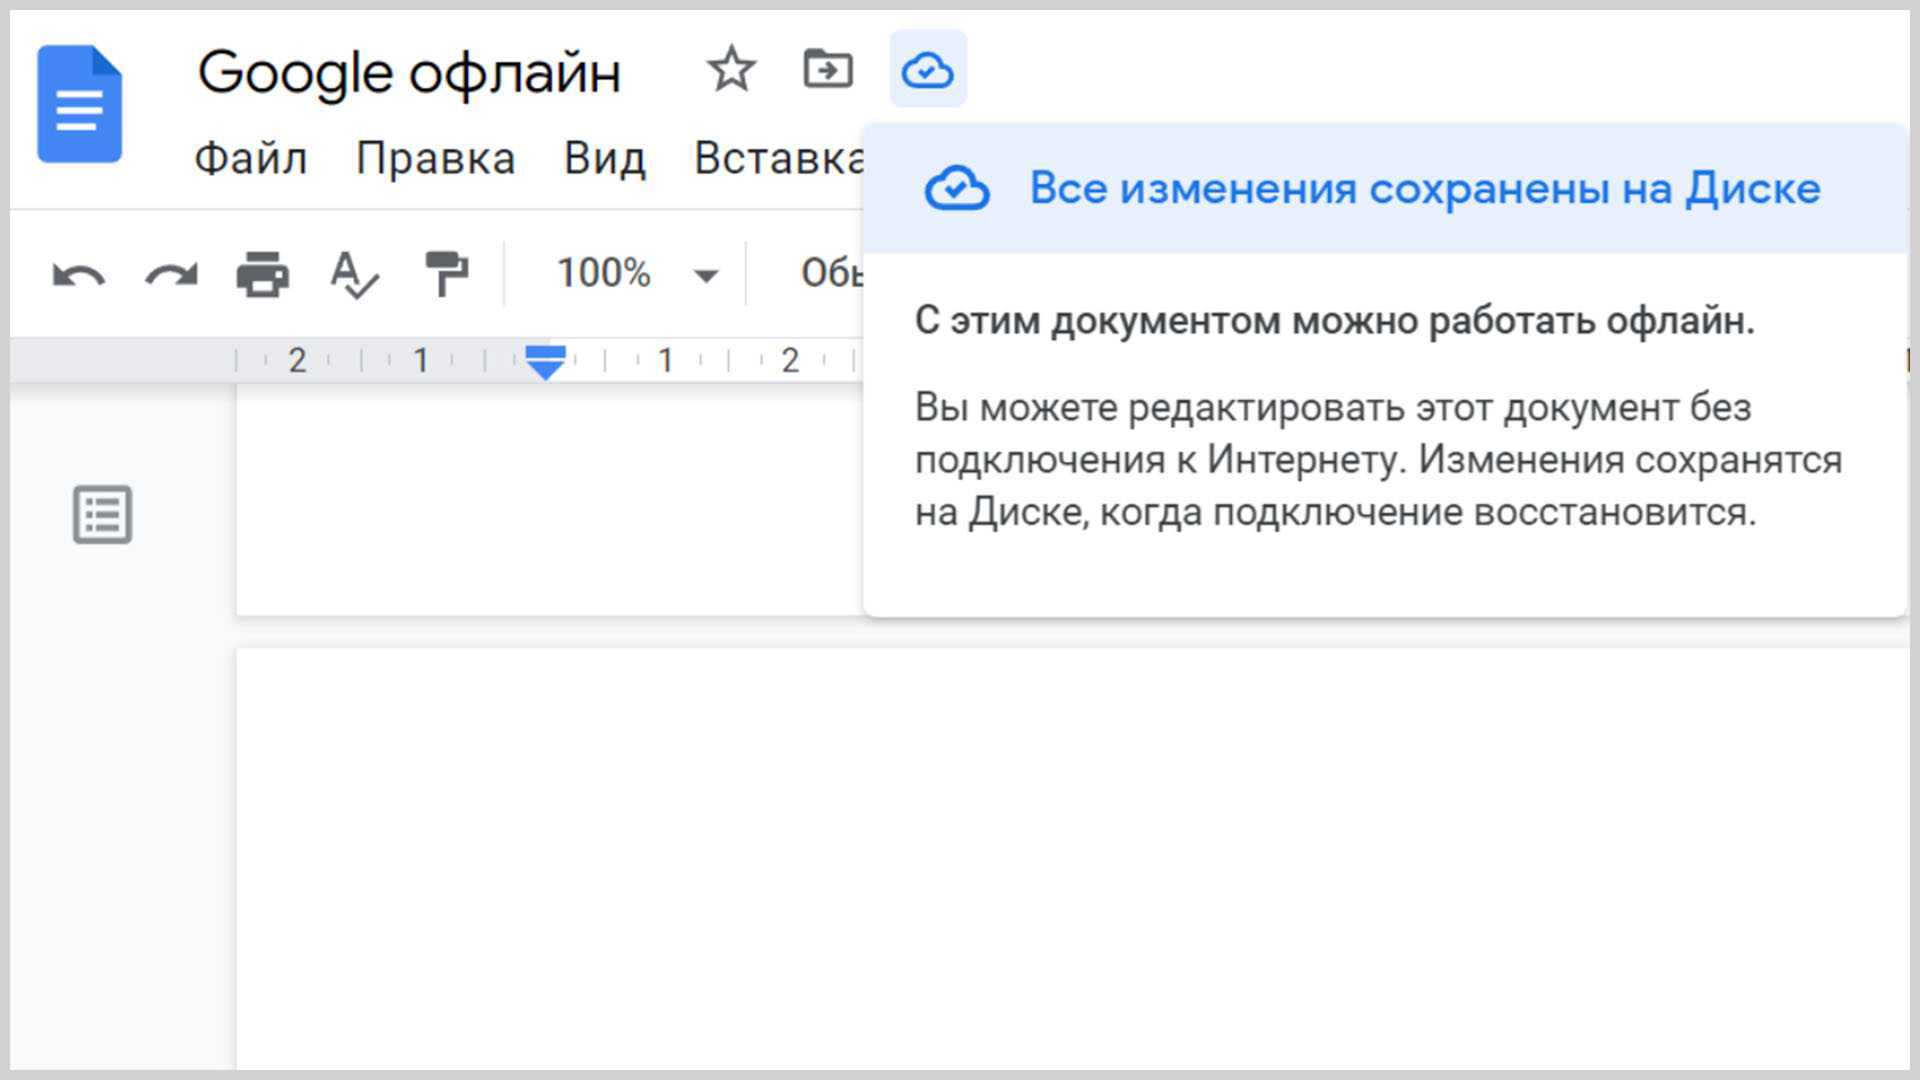The image size is (1920, 1080).
Task: Show the document outline sidebar icon
Action: 102,515
